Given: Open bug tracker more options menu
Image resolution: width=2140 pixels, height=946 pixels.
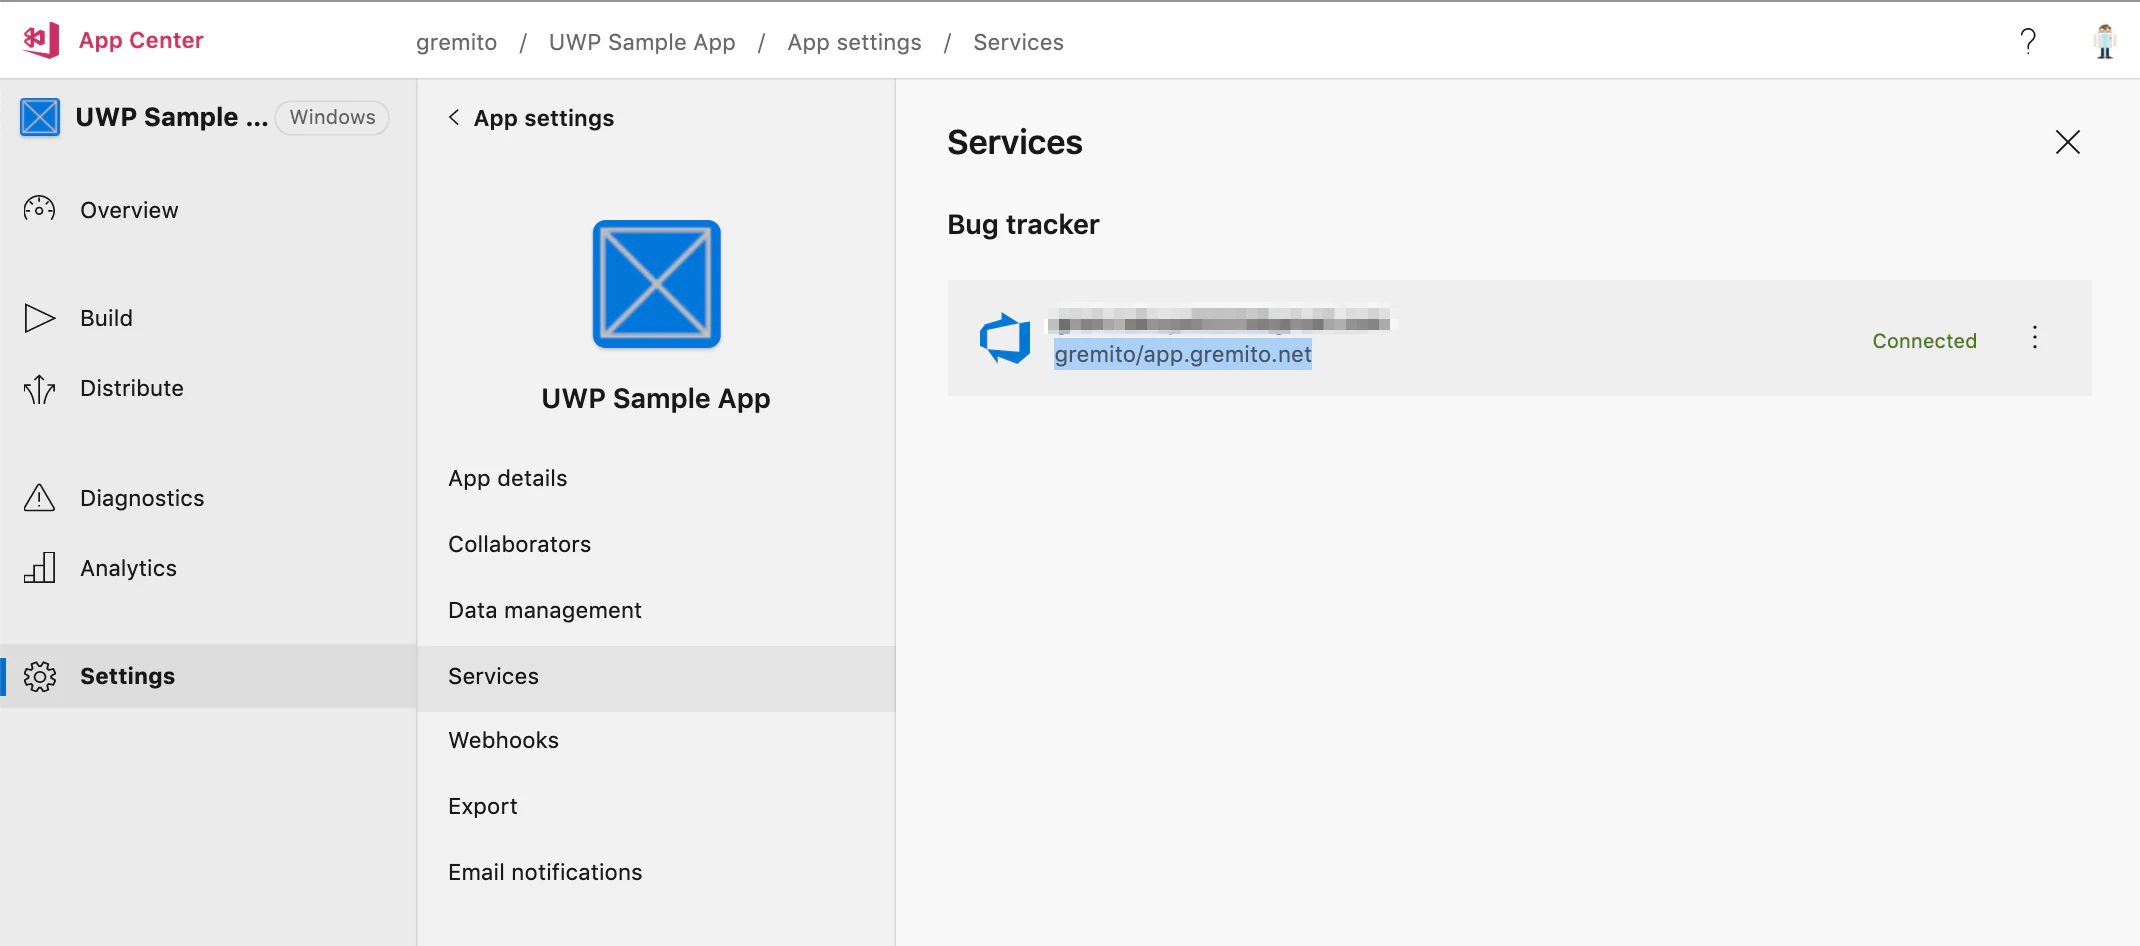Looking at the screenshot, I should (x=2034, y=338).
